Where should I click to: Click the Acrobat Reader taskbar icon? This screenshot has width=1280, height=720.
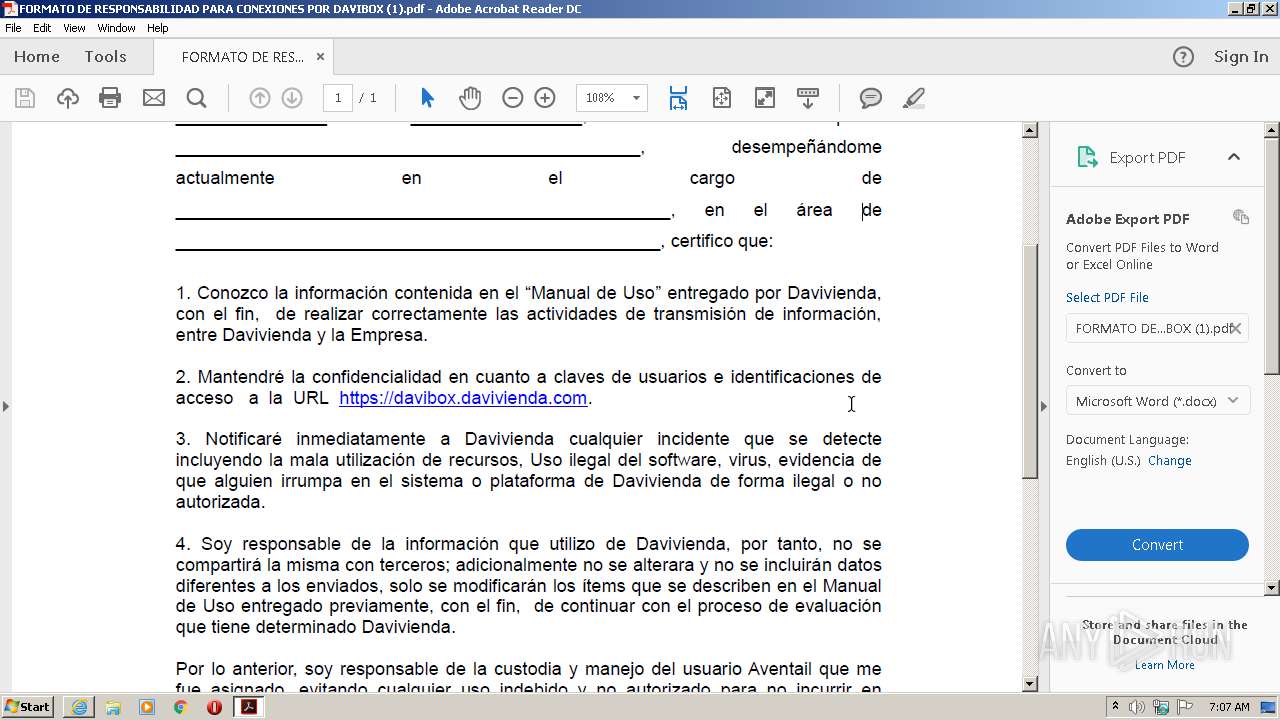(248, 707)
